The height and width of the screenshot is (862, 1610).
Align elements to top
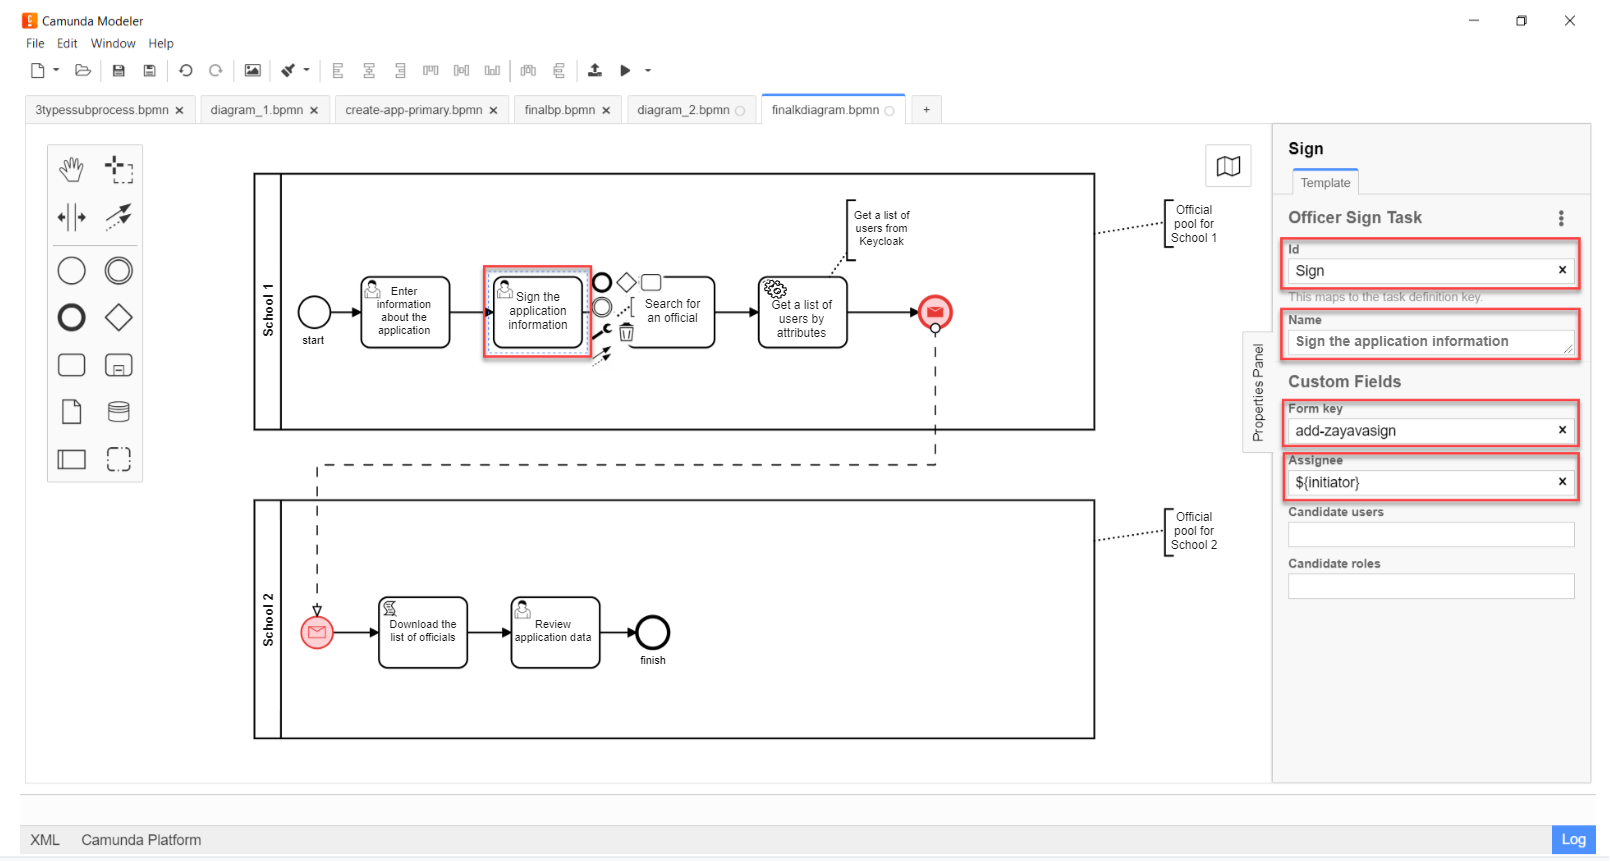click(431, 70)
